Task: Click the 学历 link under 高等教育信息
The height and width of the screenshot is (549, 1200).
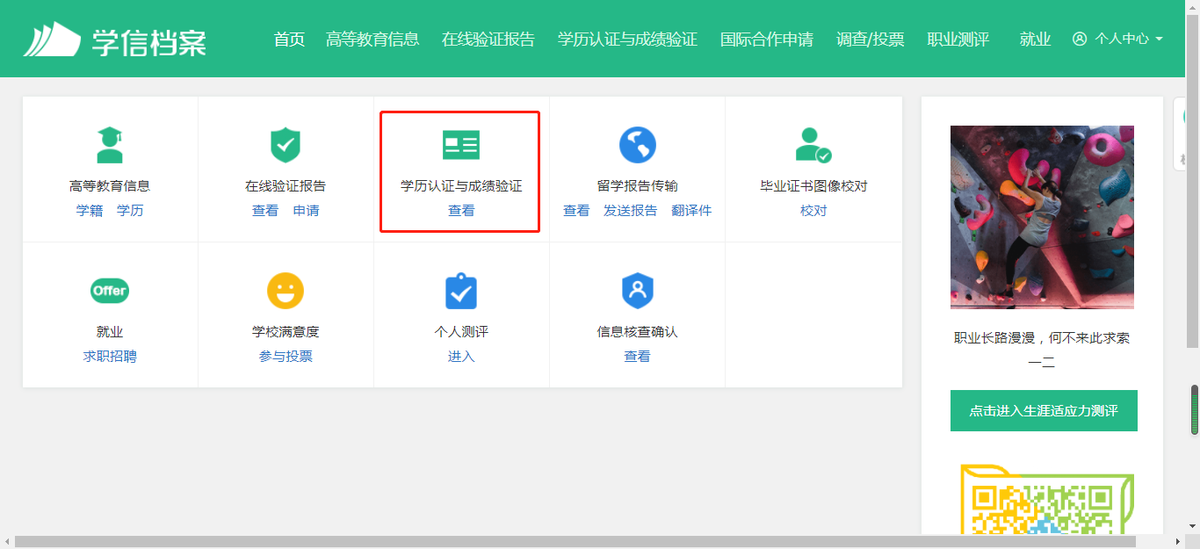Action: click(130, 211)
